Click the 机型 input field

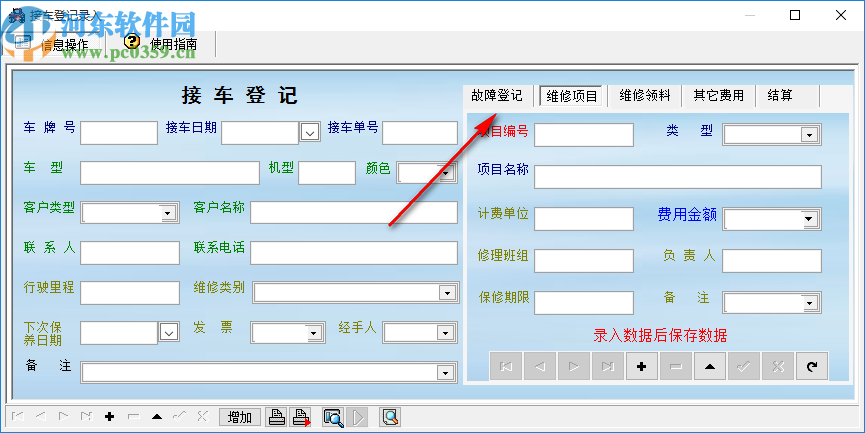coord(327,173)
